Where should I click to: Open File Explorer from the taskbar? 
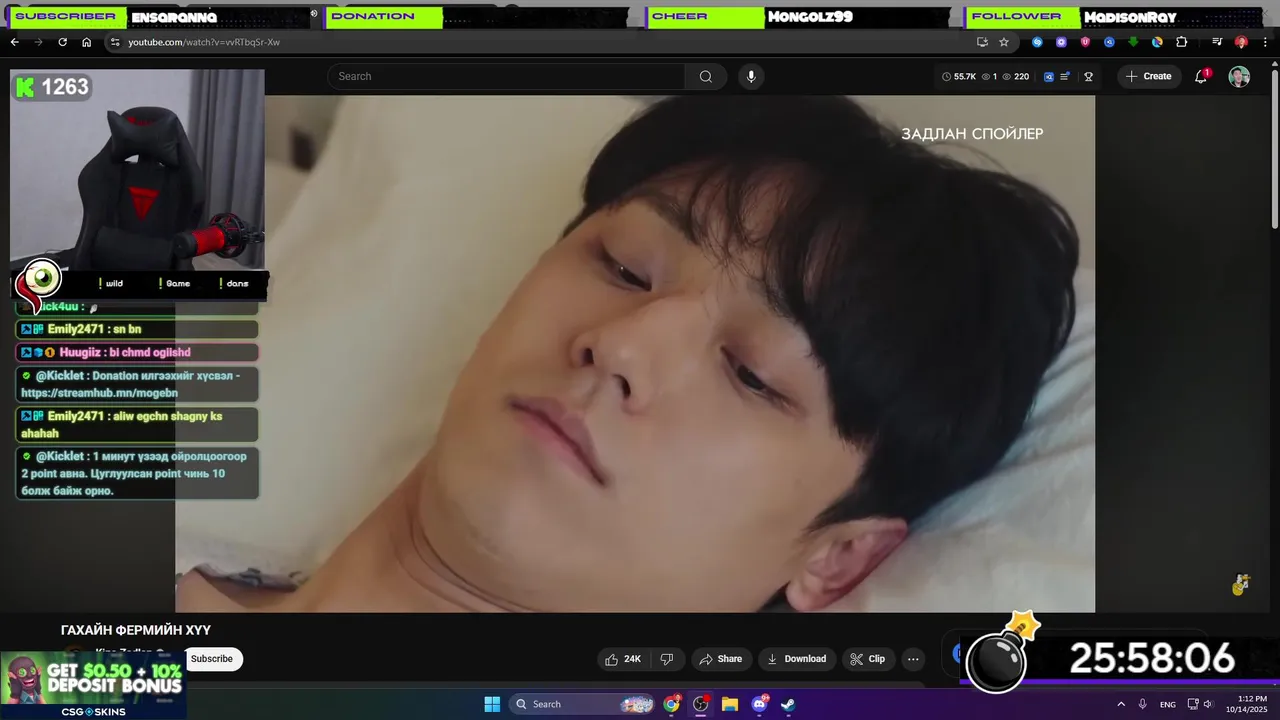pyautogui.click(x=730, y=704)
